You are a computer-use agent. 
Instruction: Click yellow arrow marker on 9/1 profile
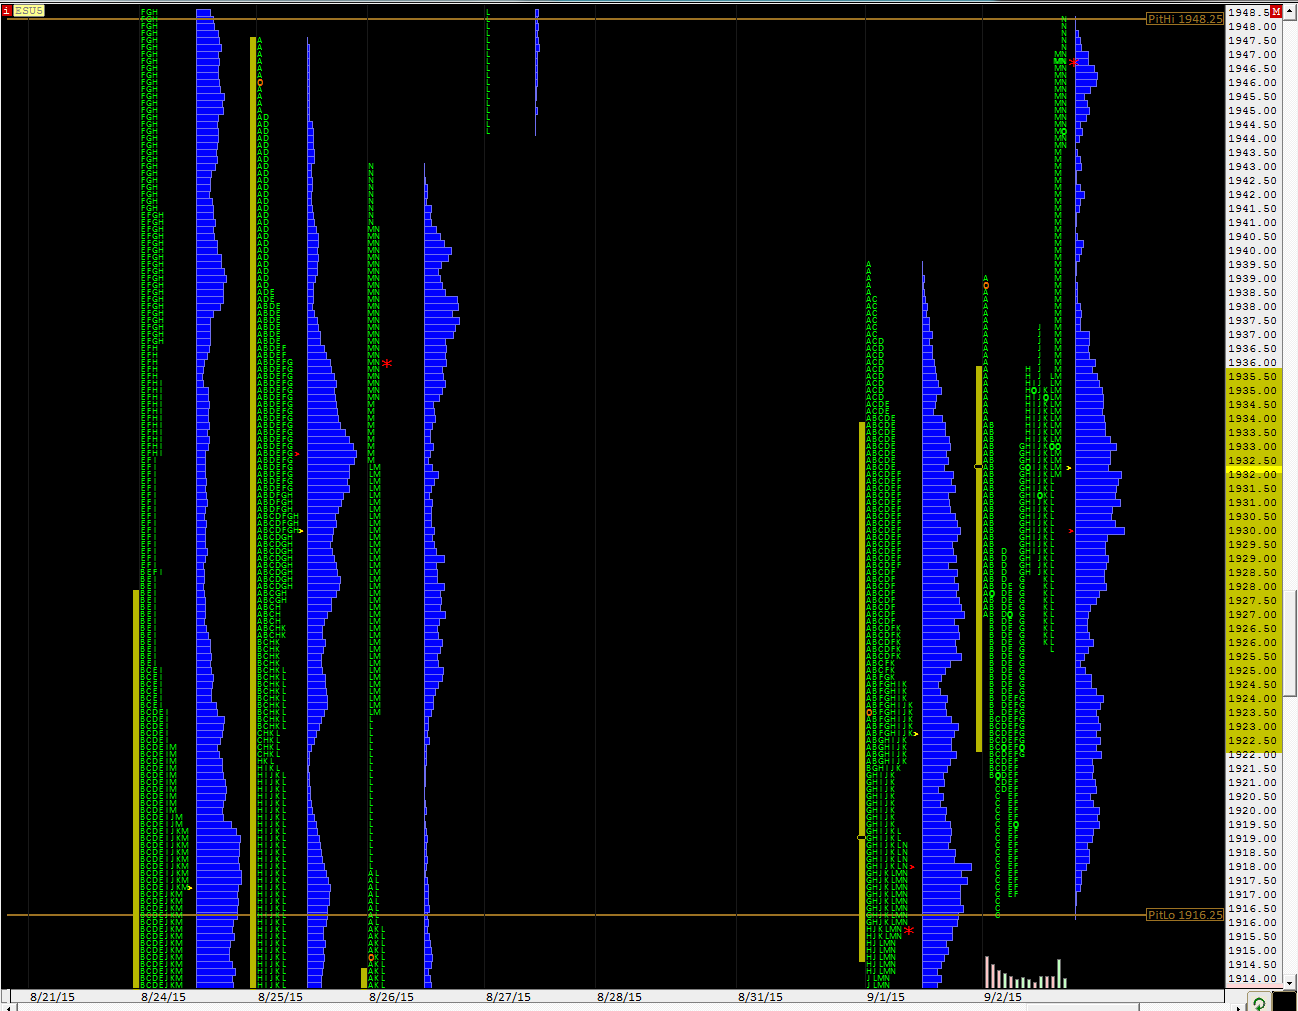tap(915, 734)
